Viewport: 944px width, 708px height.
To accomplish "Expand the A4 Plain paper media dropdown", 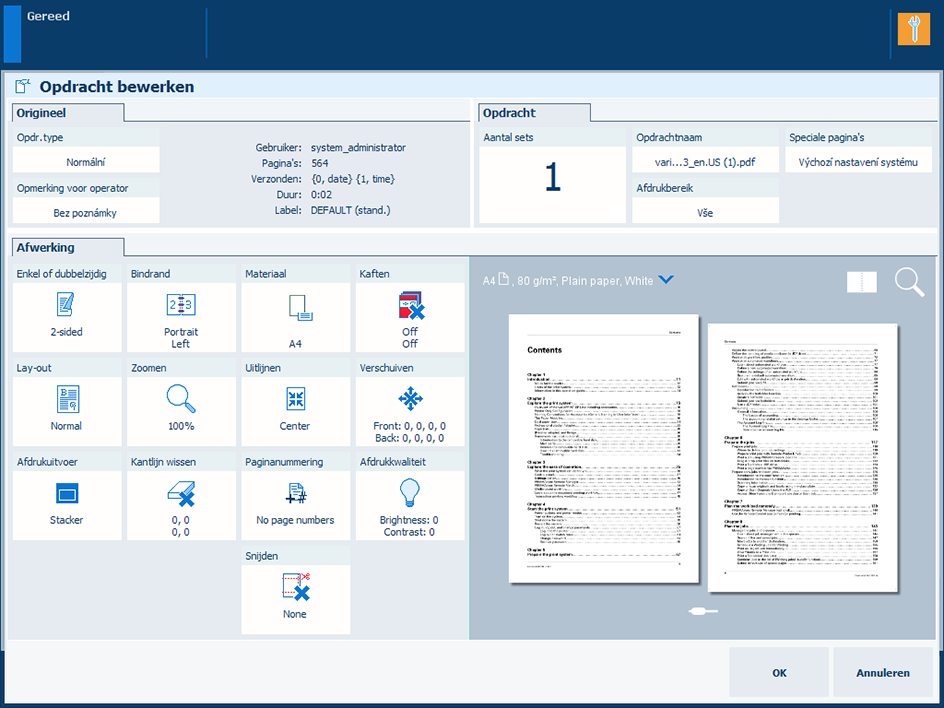I will (x=666, y=281).
